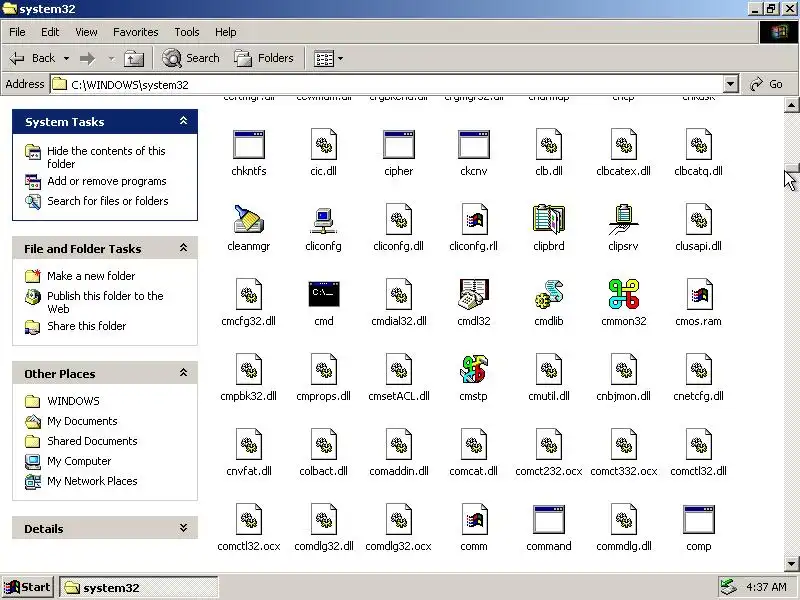Click the system32 taskbar button

138,587
